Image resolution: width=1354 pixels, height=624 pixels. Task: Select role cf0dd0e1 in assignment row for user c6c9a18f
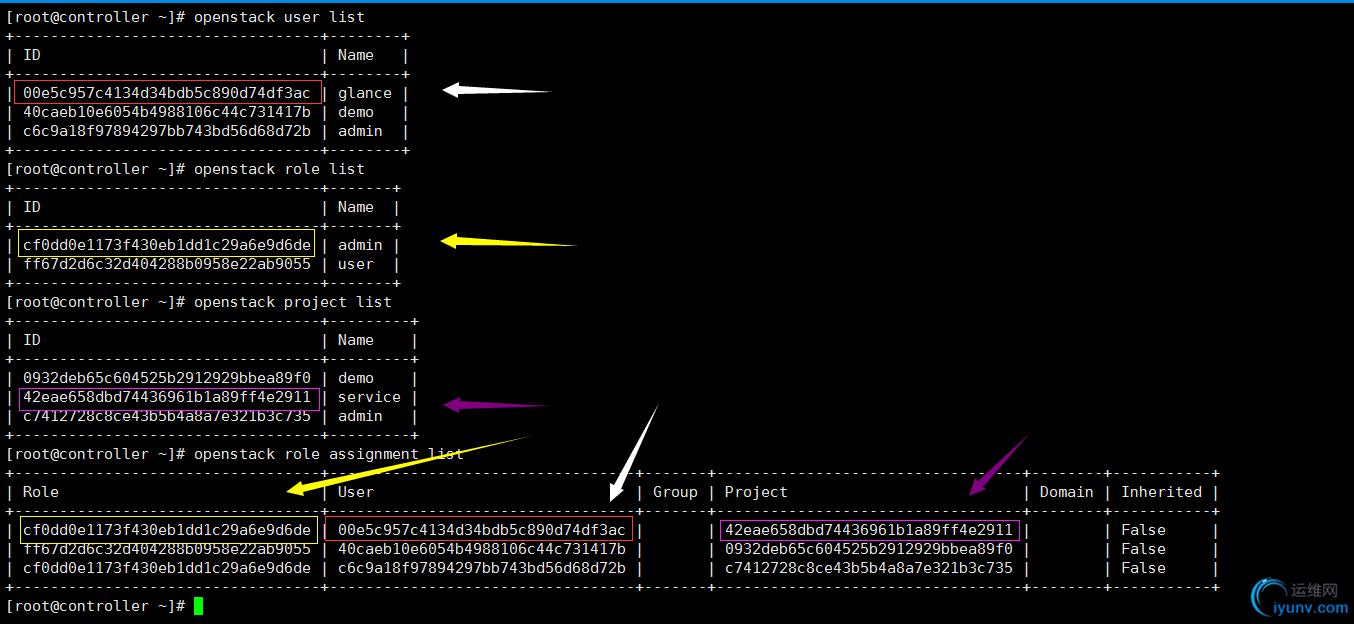pos(167,568)
